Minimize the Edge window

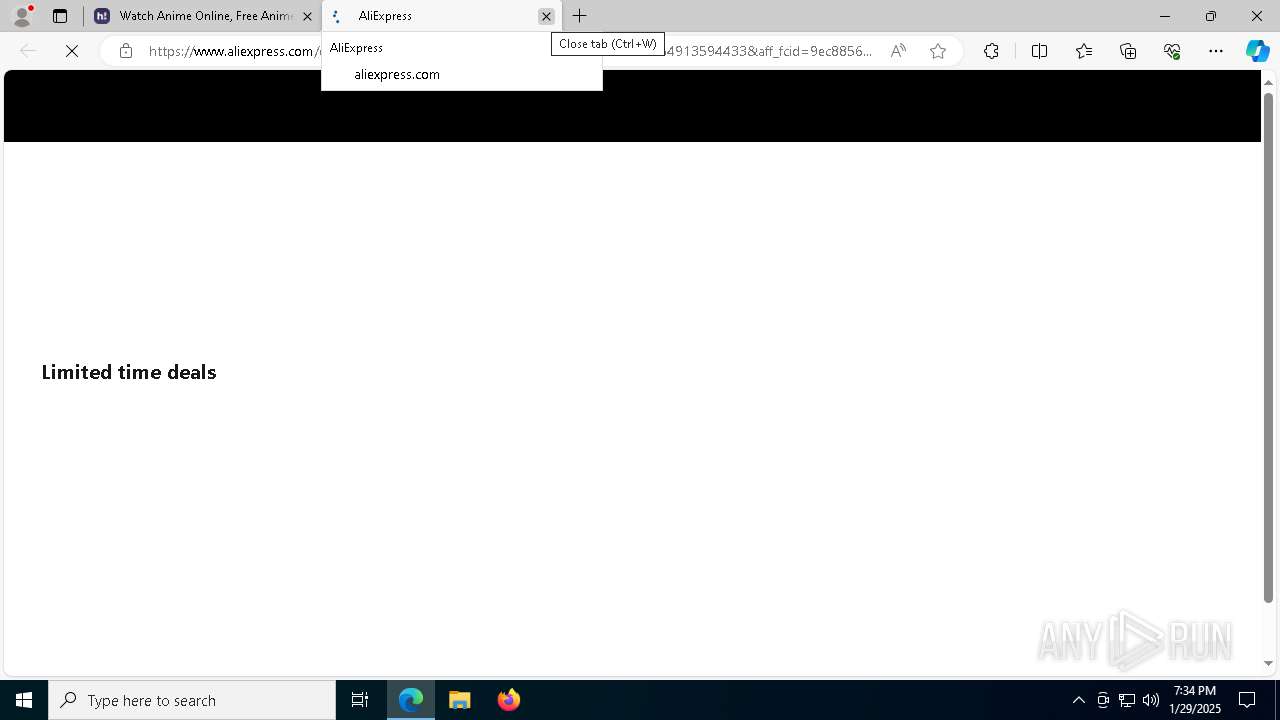click(1165, 16)
